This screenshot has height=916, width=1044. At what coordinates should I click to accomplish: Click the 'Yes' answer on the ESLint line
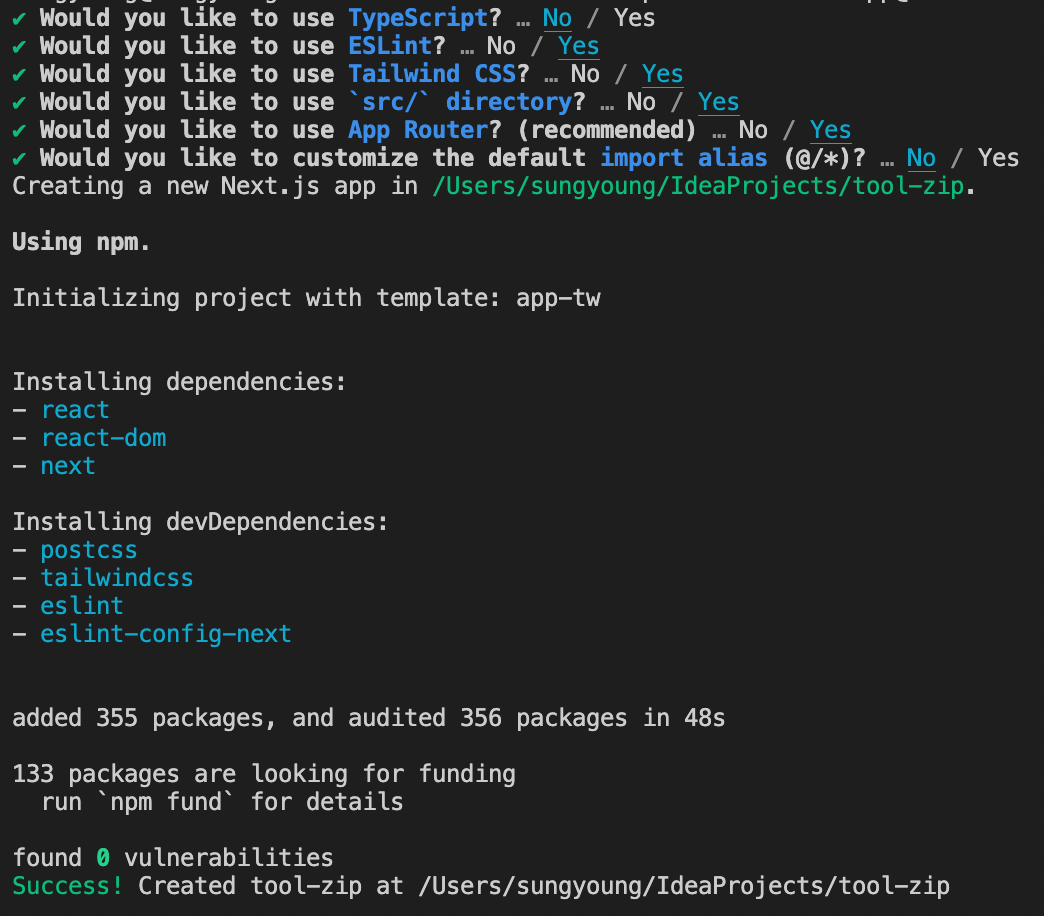point(579,46)
